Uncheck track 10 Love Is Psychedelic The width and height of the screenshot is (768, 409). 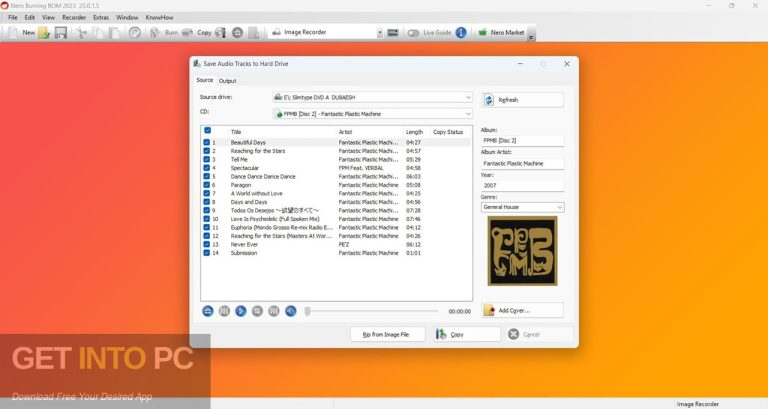206,219
